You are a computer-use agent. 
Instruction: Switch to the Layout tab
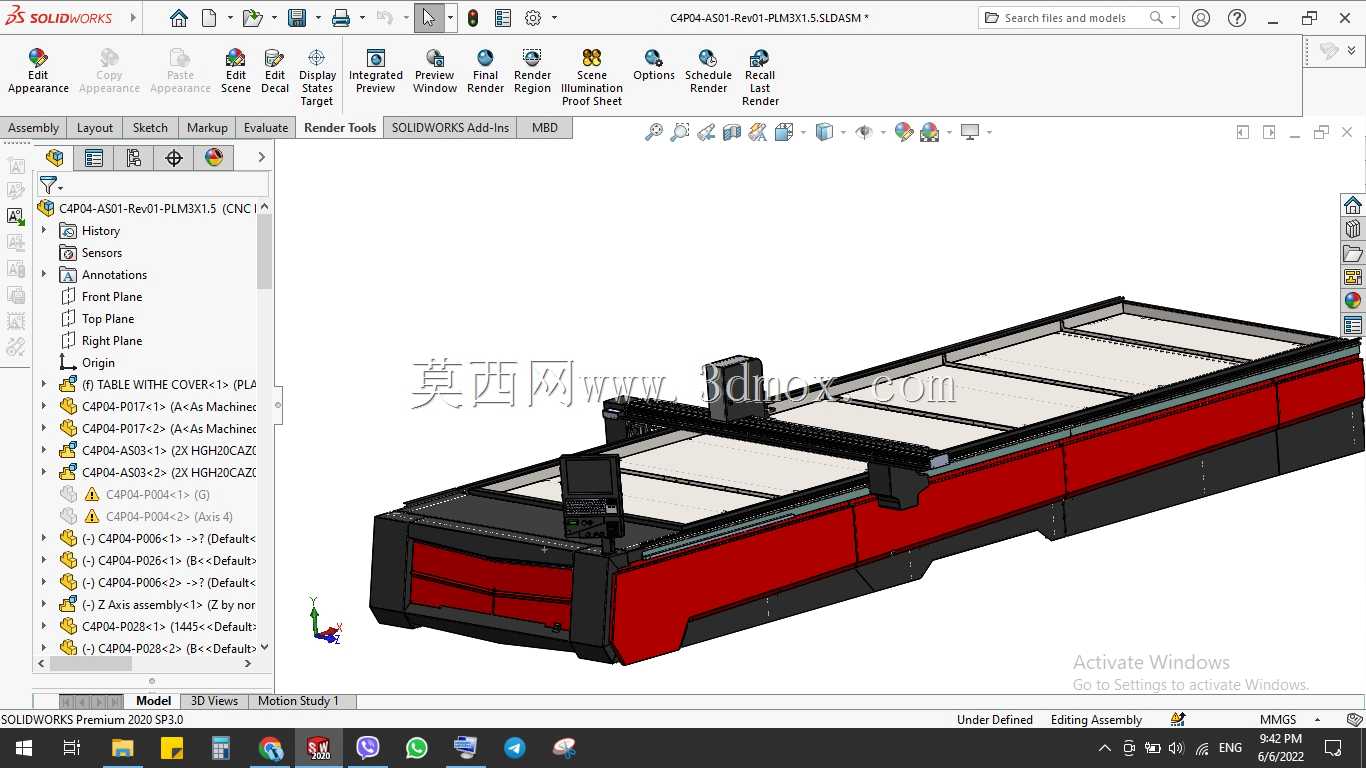pyautogui.click(x=95, y=128)
